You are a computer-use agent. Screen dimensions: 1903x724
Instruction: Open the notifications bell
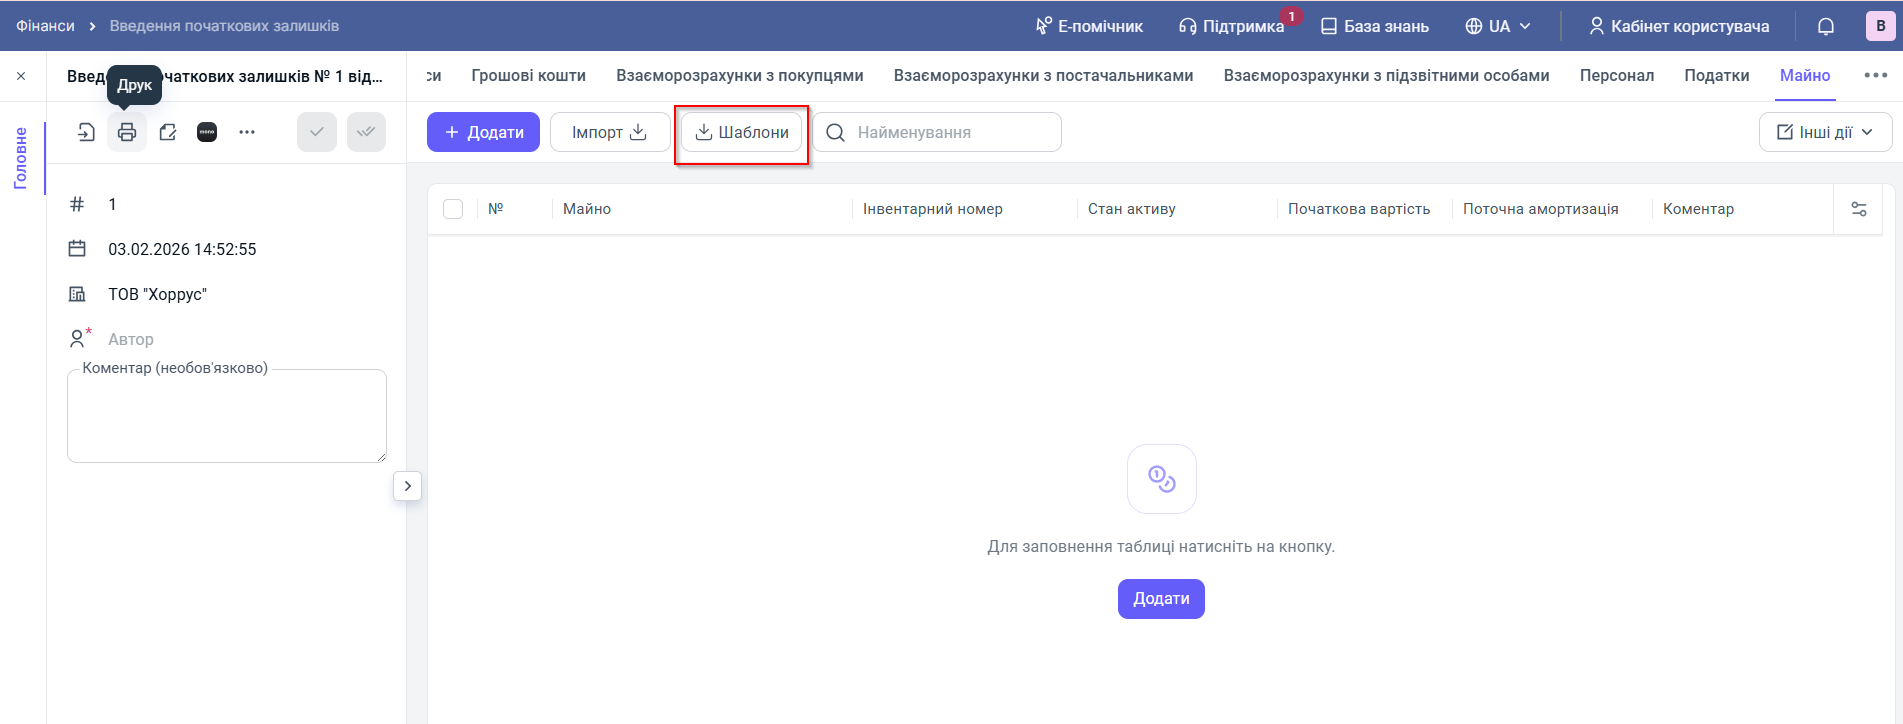point(1826,26)
